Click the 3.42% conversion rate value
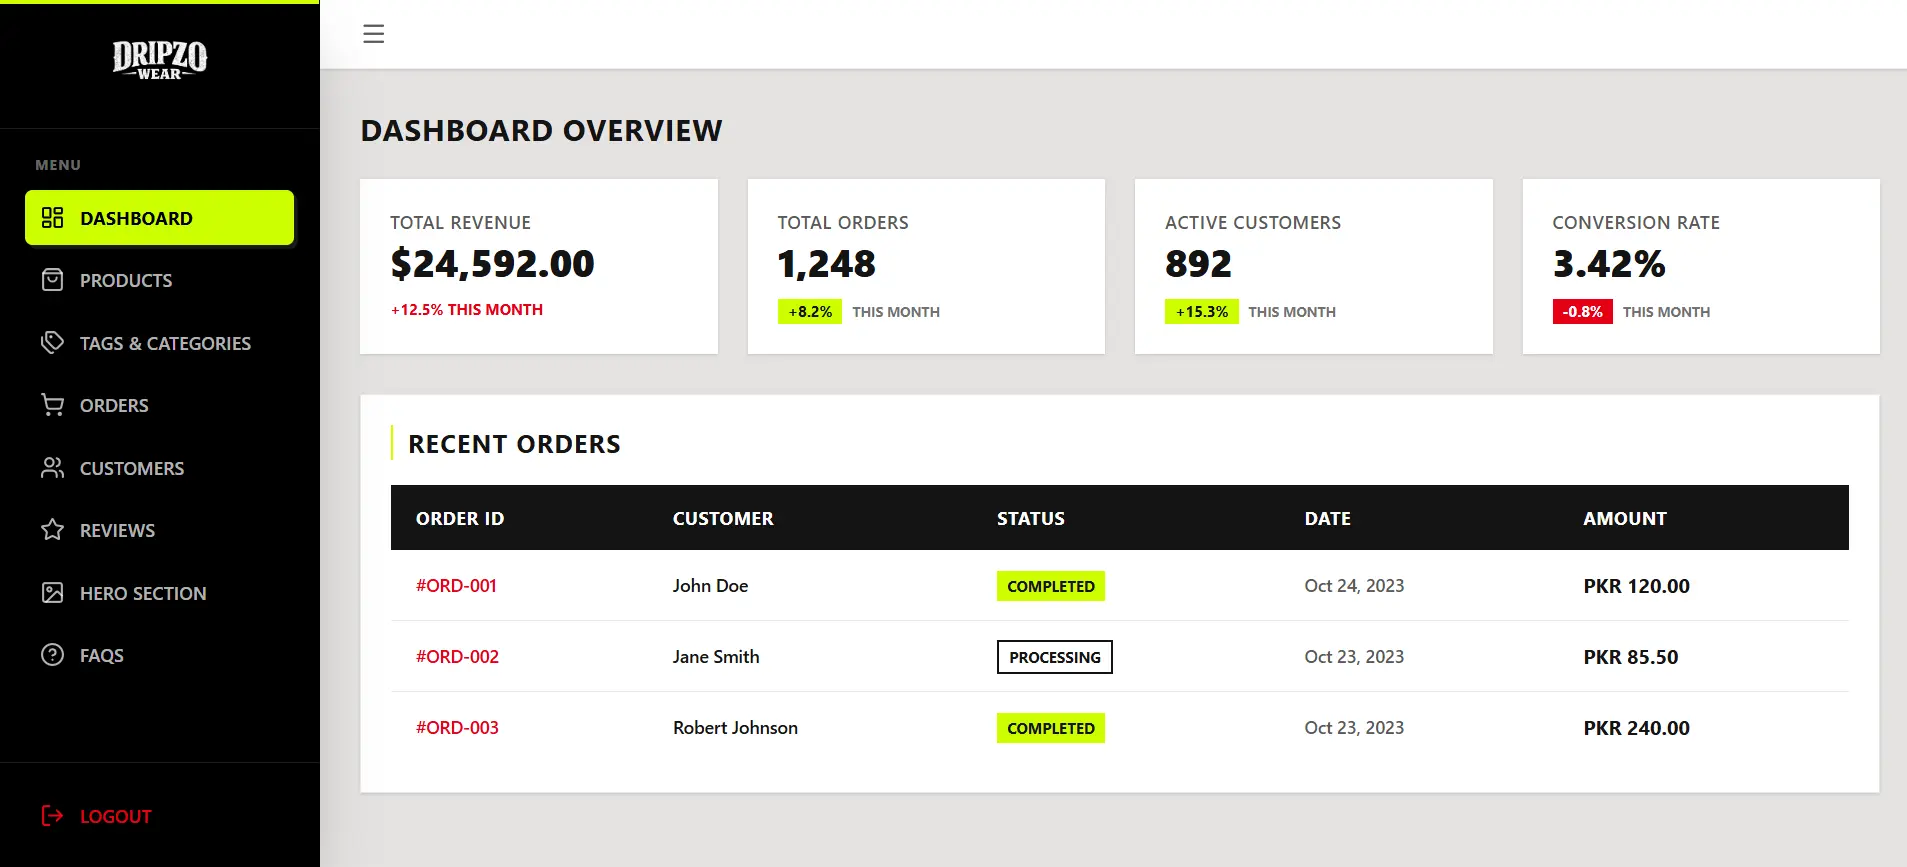The image size is (1907, 867). pos(1609,264)
